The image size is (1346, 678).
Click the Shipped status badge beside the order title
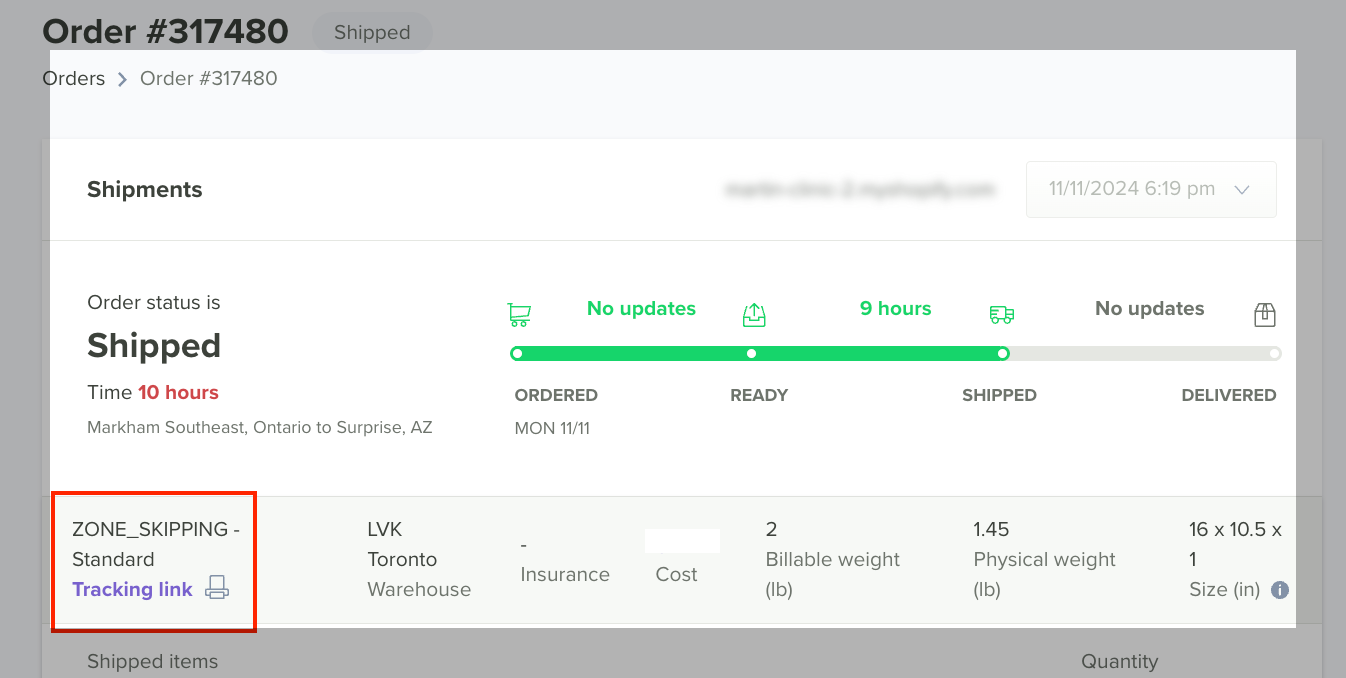click(x=372, y=32)
